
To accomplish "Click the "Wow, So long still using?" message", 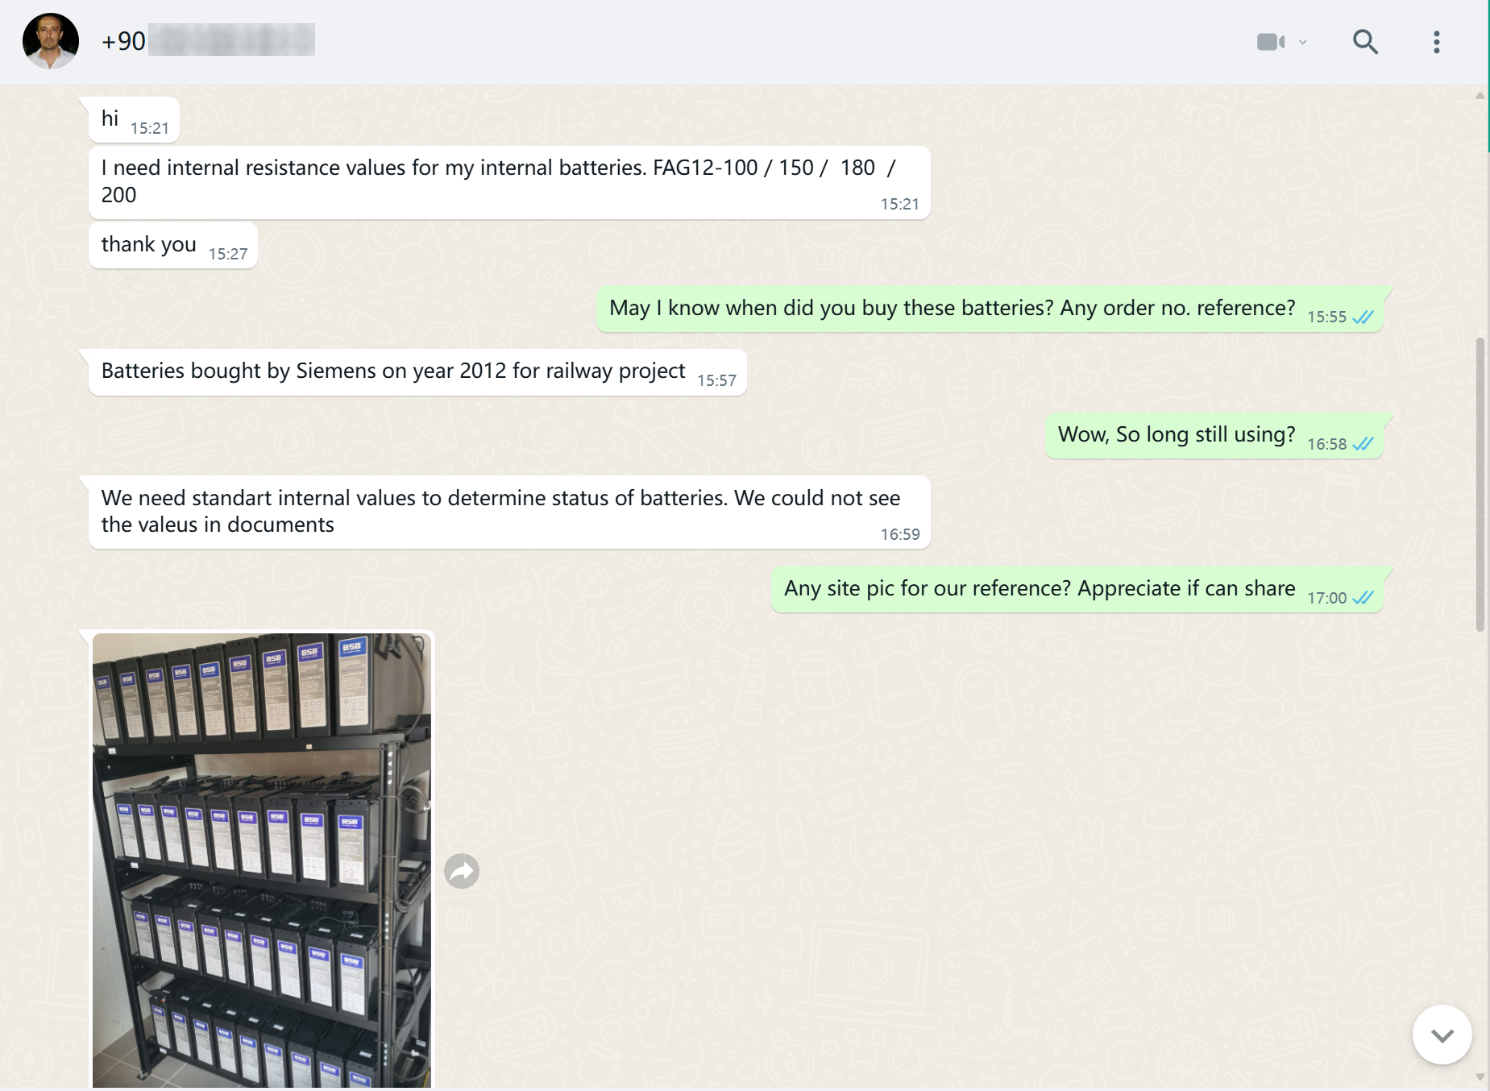I will click(x=1214, y=436).
